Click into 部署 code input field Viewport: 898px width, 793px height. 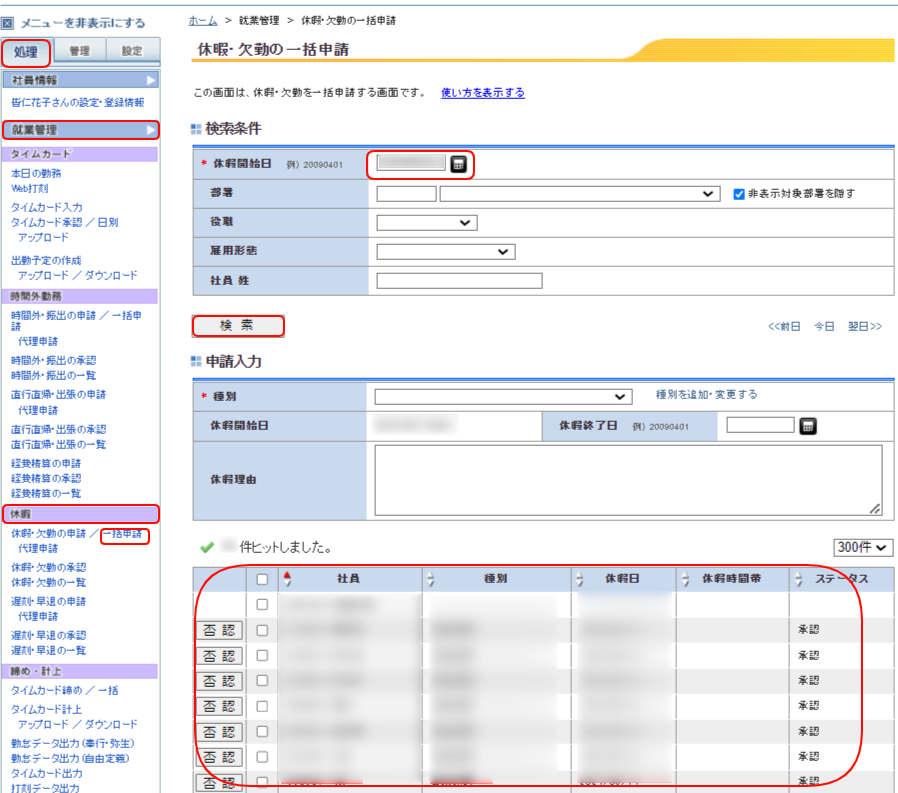click(x=406, y=194)
